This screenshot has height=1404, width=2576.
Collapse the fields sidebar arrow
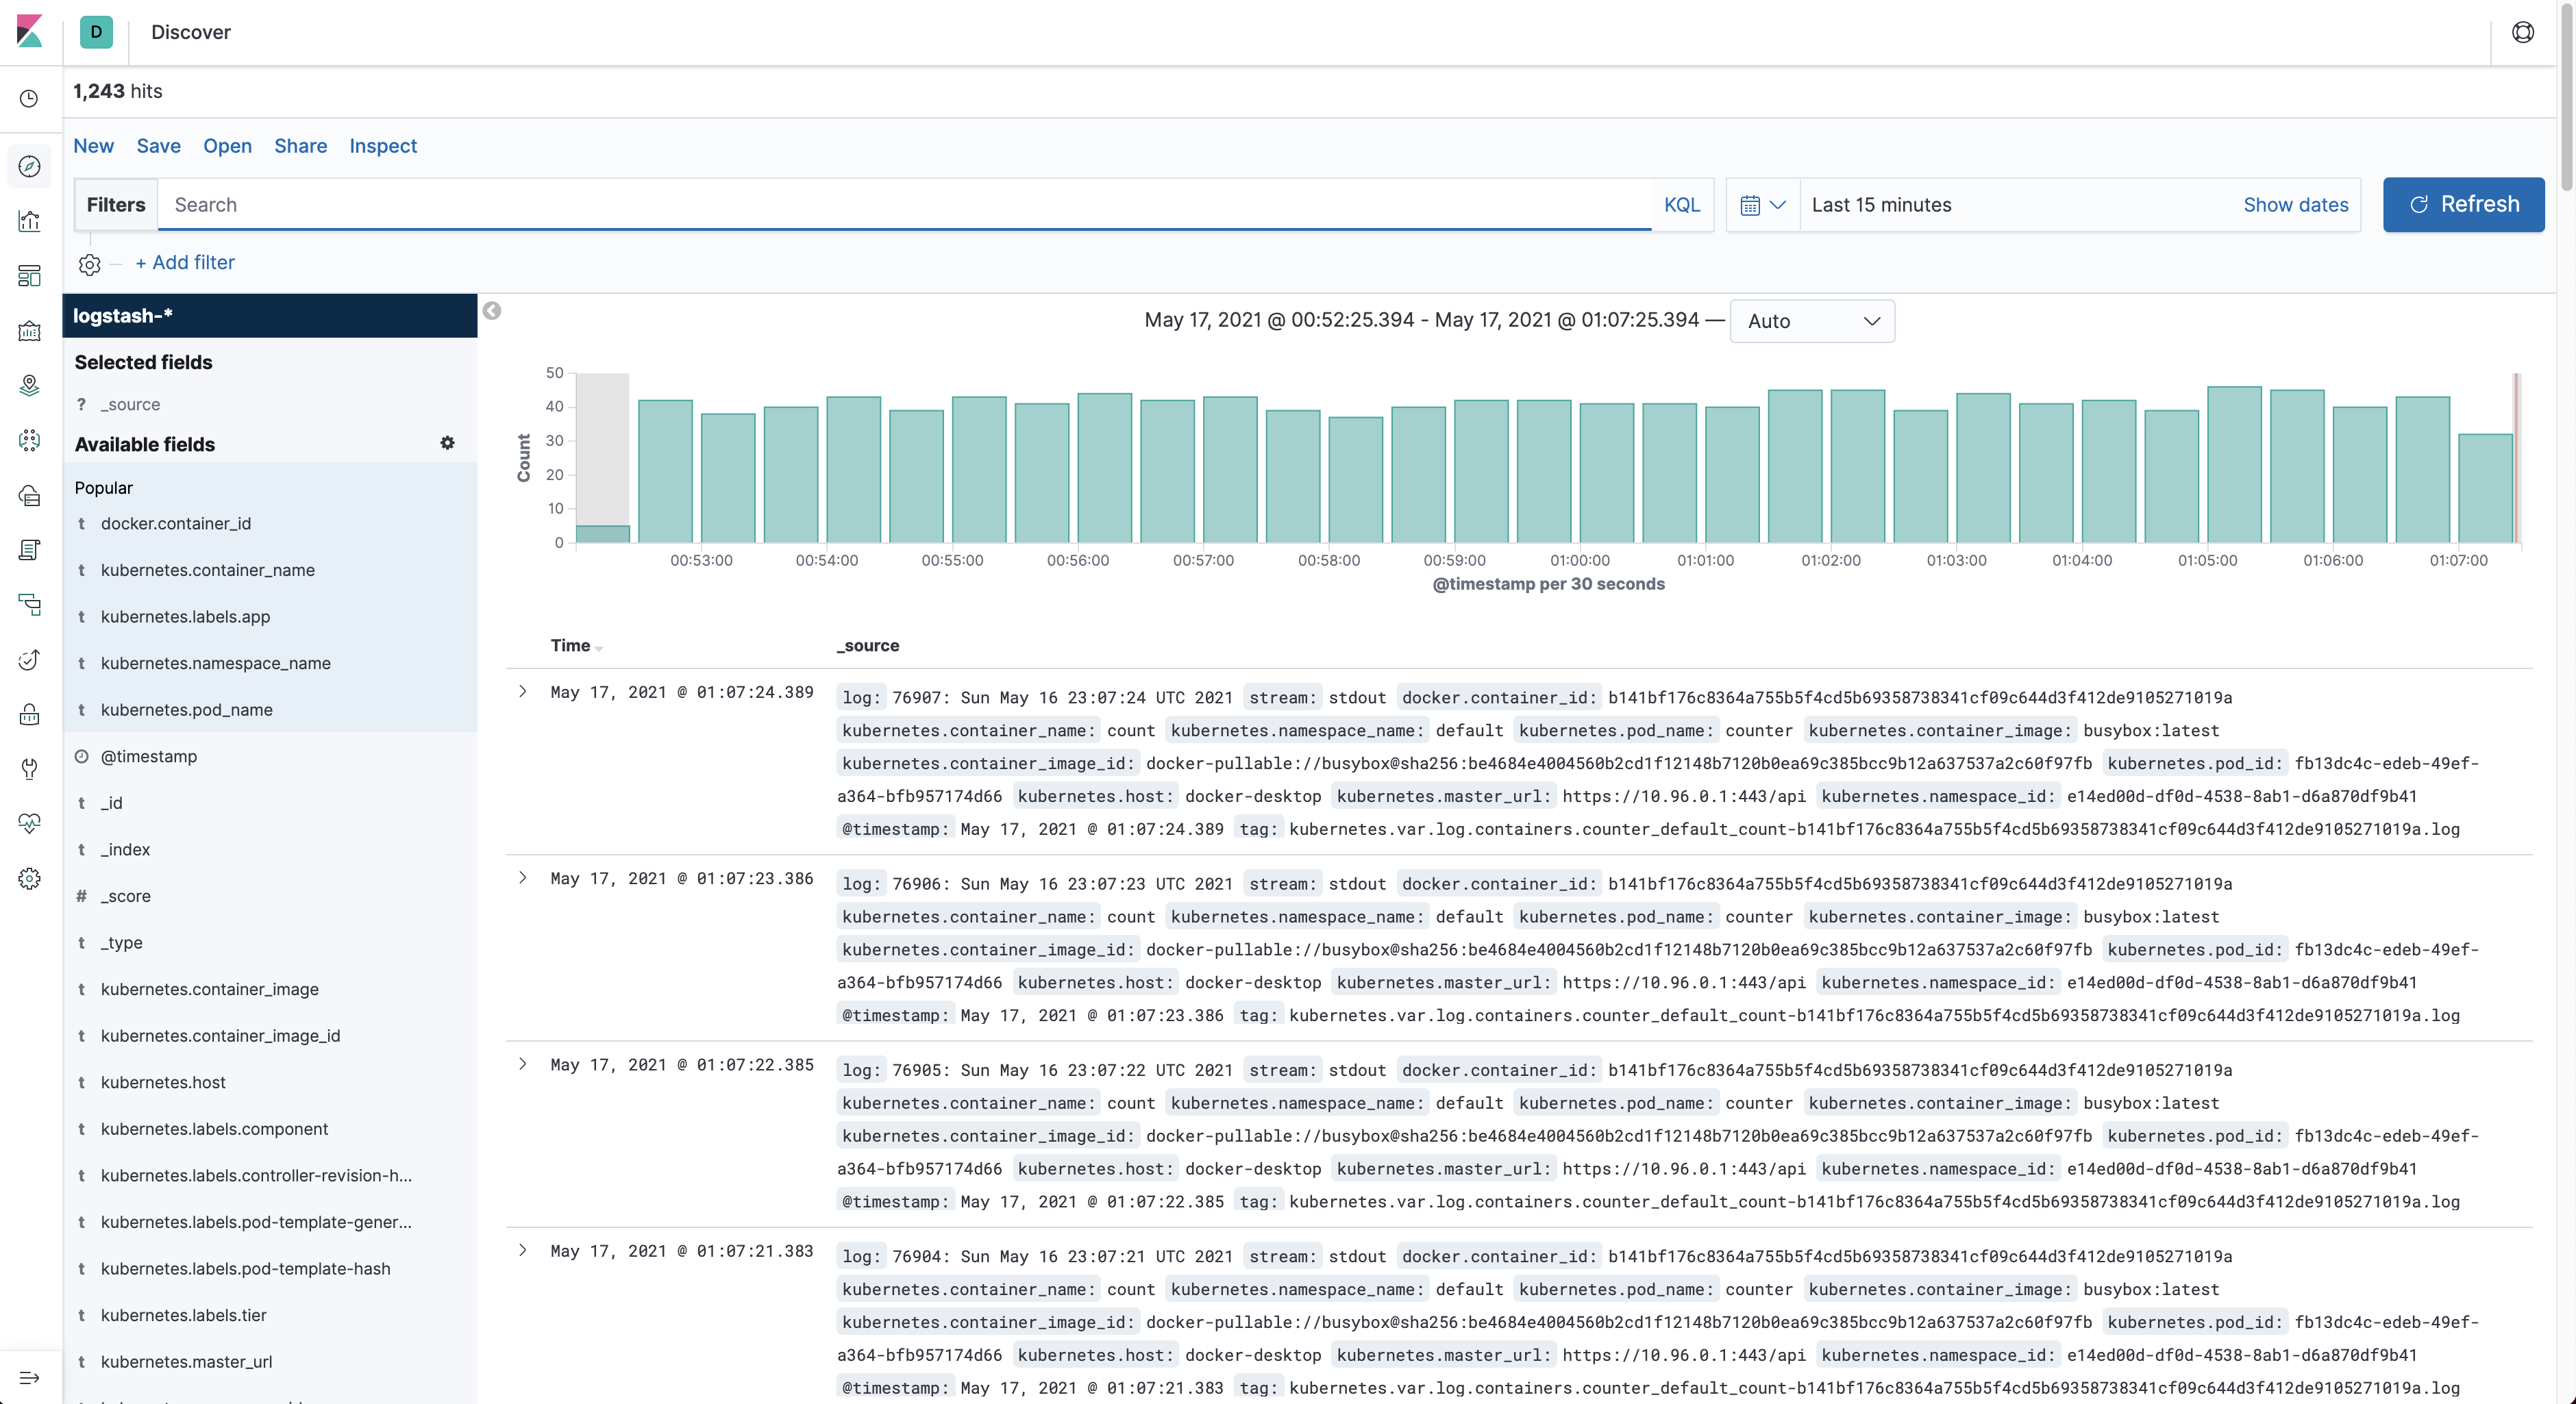pos(492,311)
